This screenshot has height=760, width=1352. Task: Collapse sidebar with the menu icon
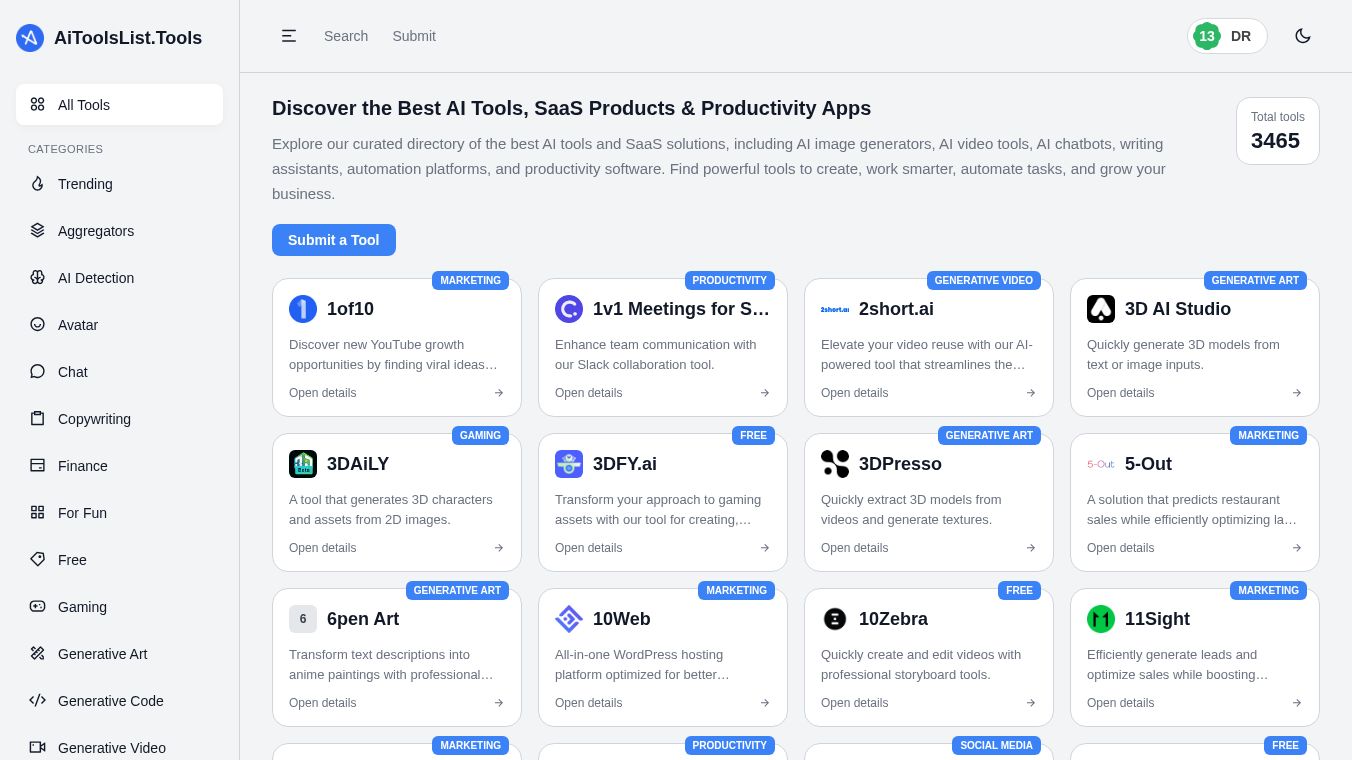(x=289, y=36)
